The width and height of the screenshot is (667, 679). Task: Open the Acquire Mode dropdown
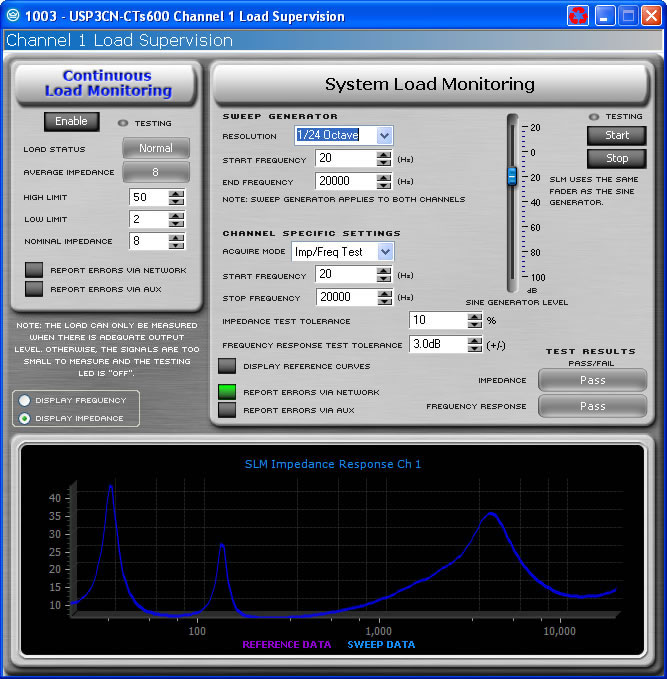click(385, 252)
